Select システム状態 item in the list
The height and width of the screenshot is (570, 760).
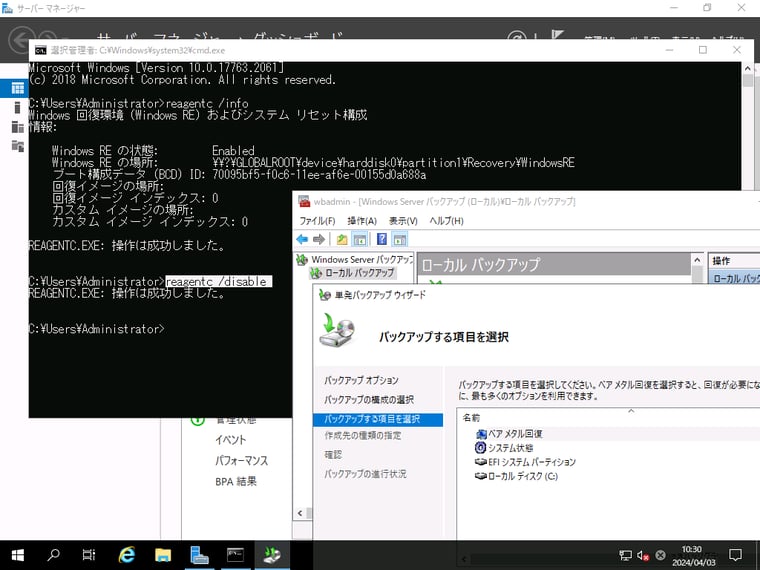510,448
